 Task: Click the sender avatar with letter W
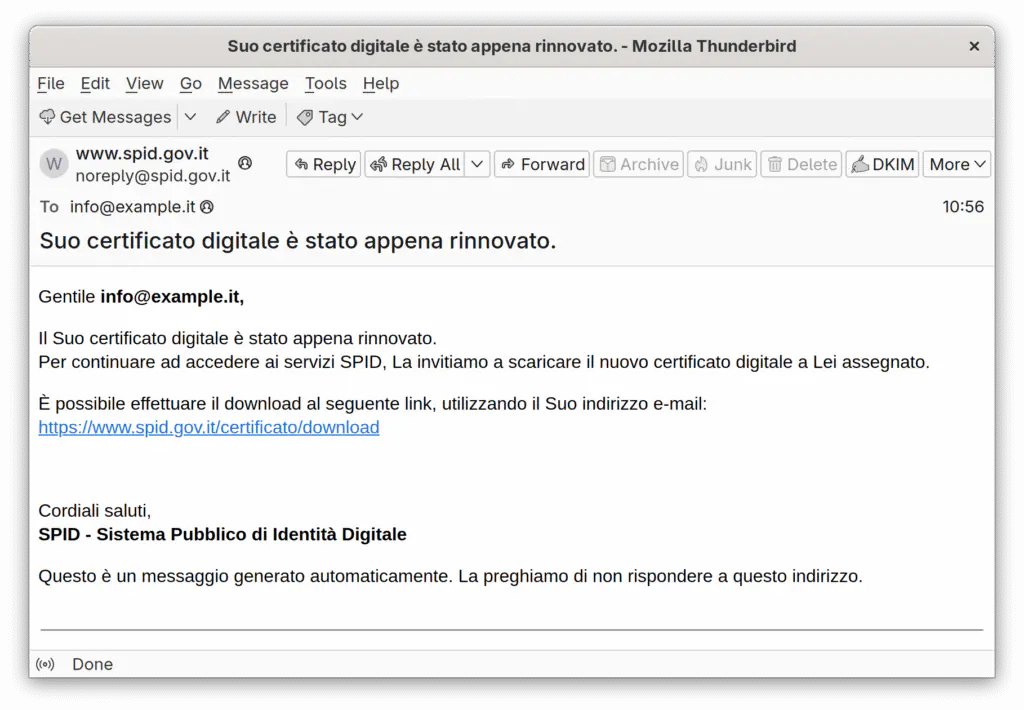coord(54,164)
